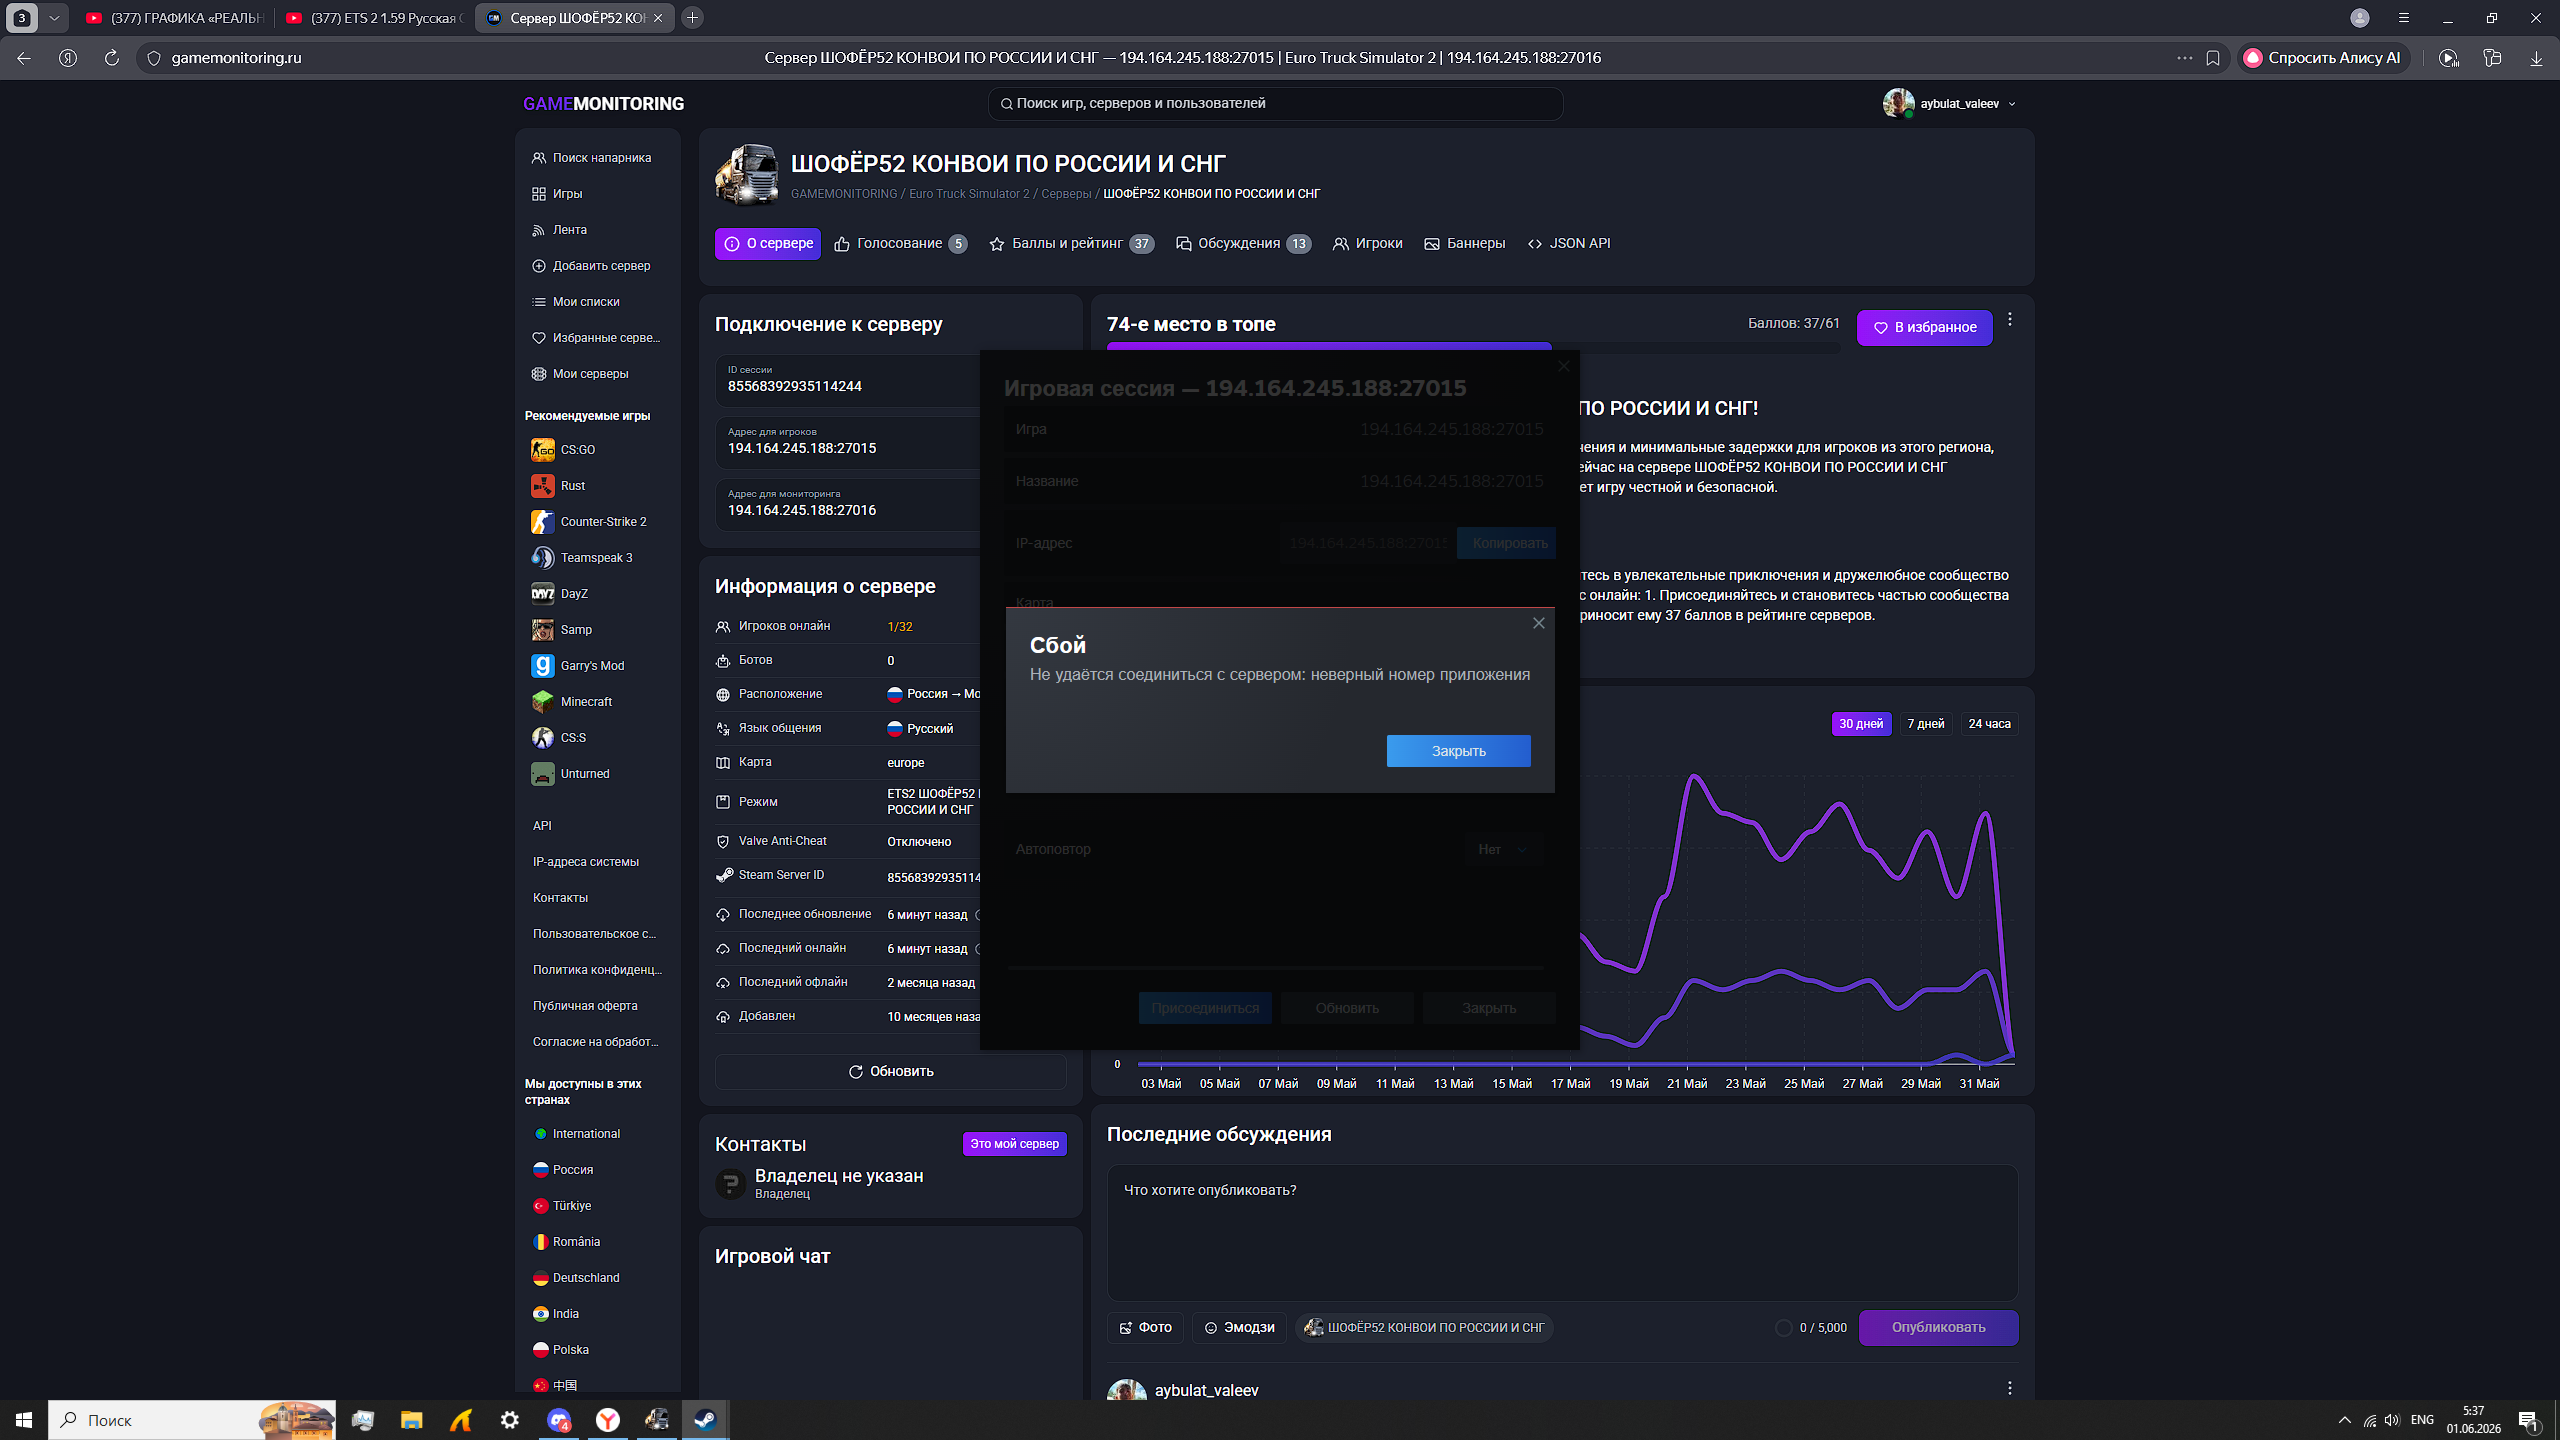Switch chart range to 24 часа
This screenshot has width=2560, height=1440.
tap(1989, 724)
